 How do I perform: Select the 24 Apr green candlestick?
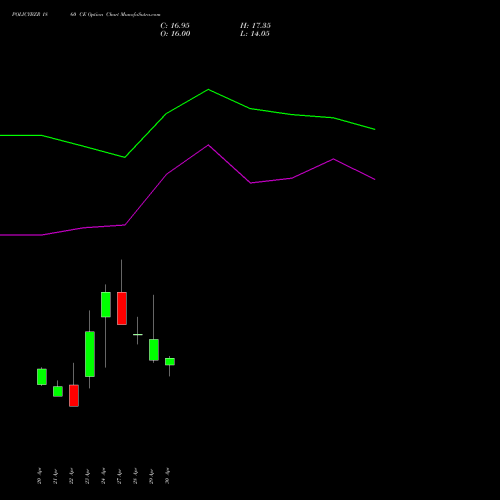[106, 304]
